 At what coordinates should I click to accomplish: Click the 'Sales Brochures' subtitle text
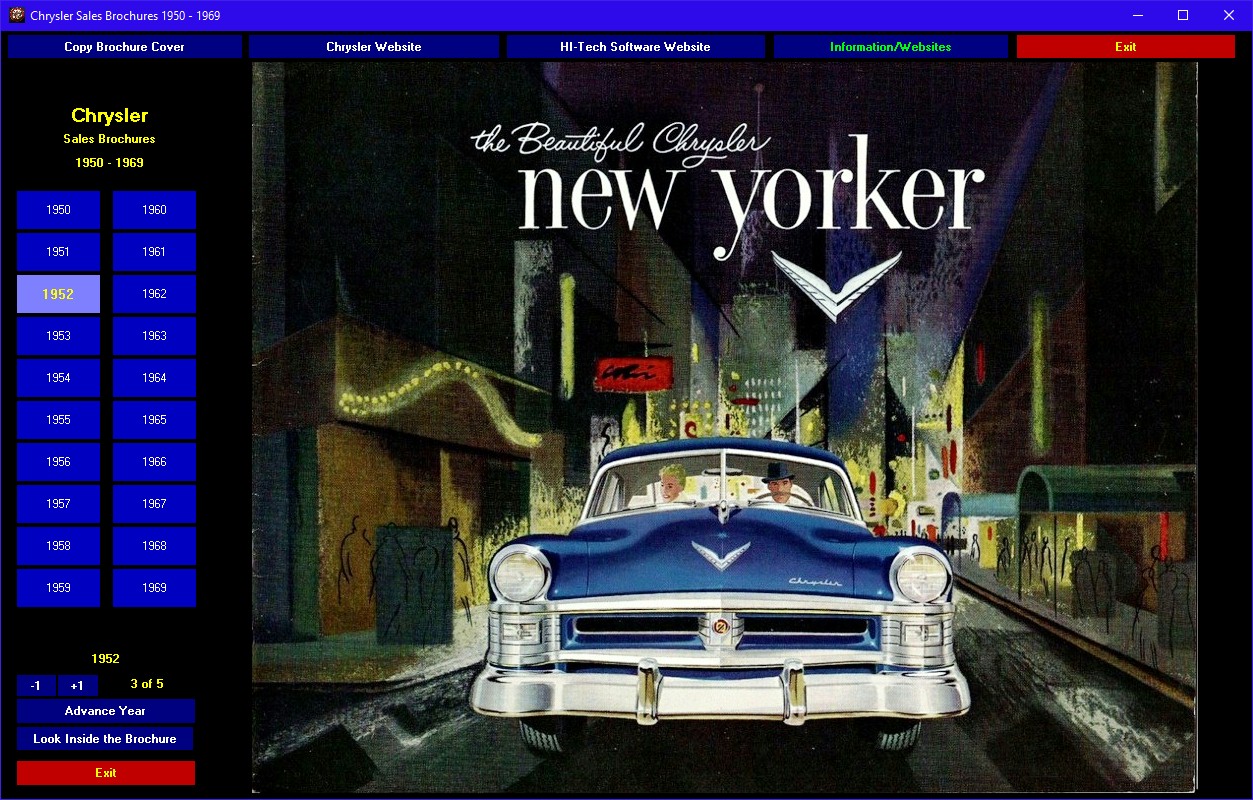pos(110,139)
